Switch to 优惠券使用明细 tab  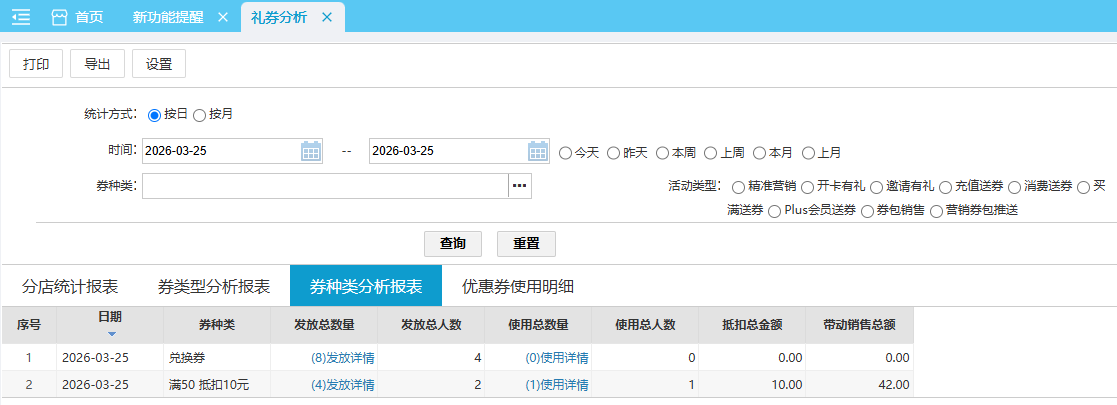pyautogui.click(x=517, y=286)
